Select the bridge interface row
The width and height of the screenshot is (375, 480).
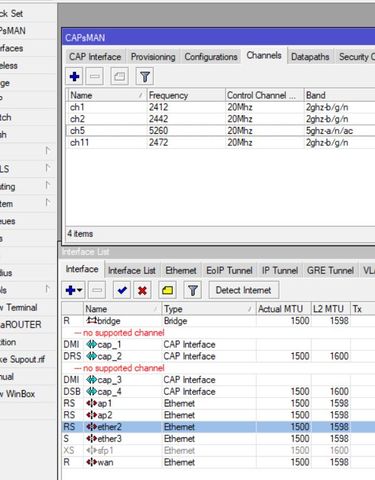tap(218, 321)
